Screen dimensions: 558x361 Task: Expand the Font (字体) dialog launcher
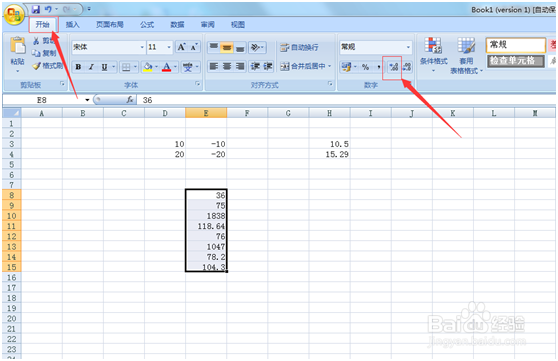pyautogui.click(x=197, y=84)
